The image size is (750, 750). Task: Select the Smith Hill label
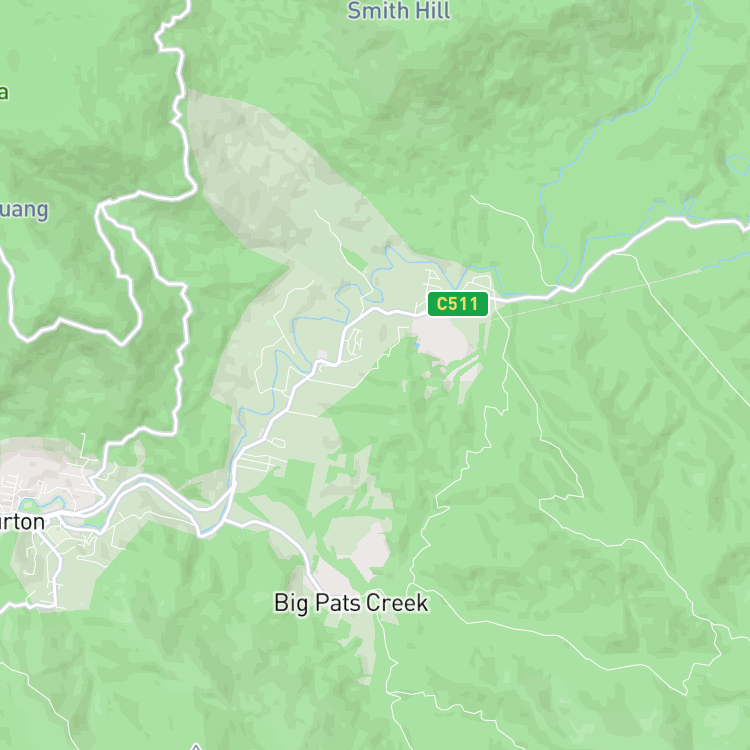click(398, 11)
